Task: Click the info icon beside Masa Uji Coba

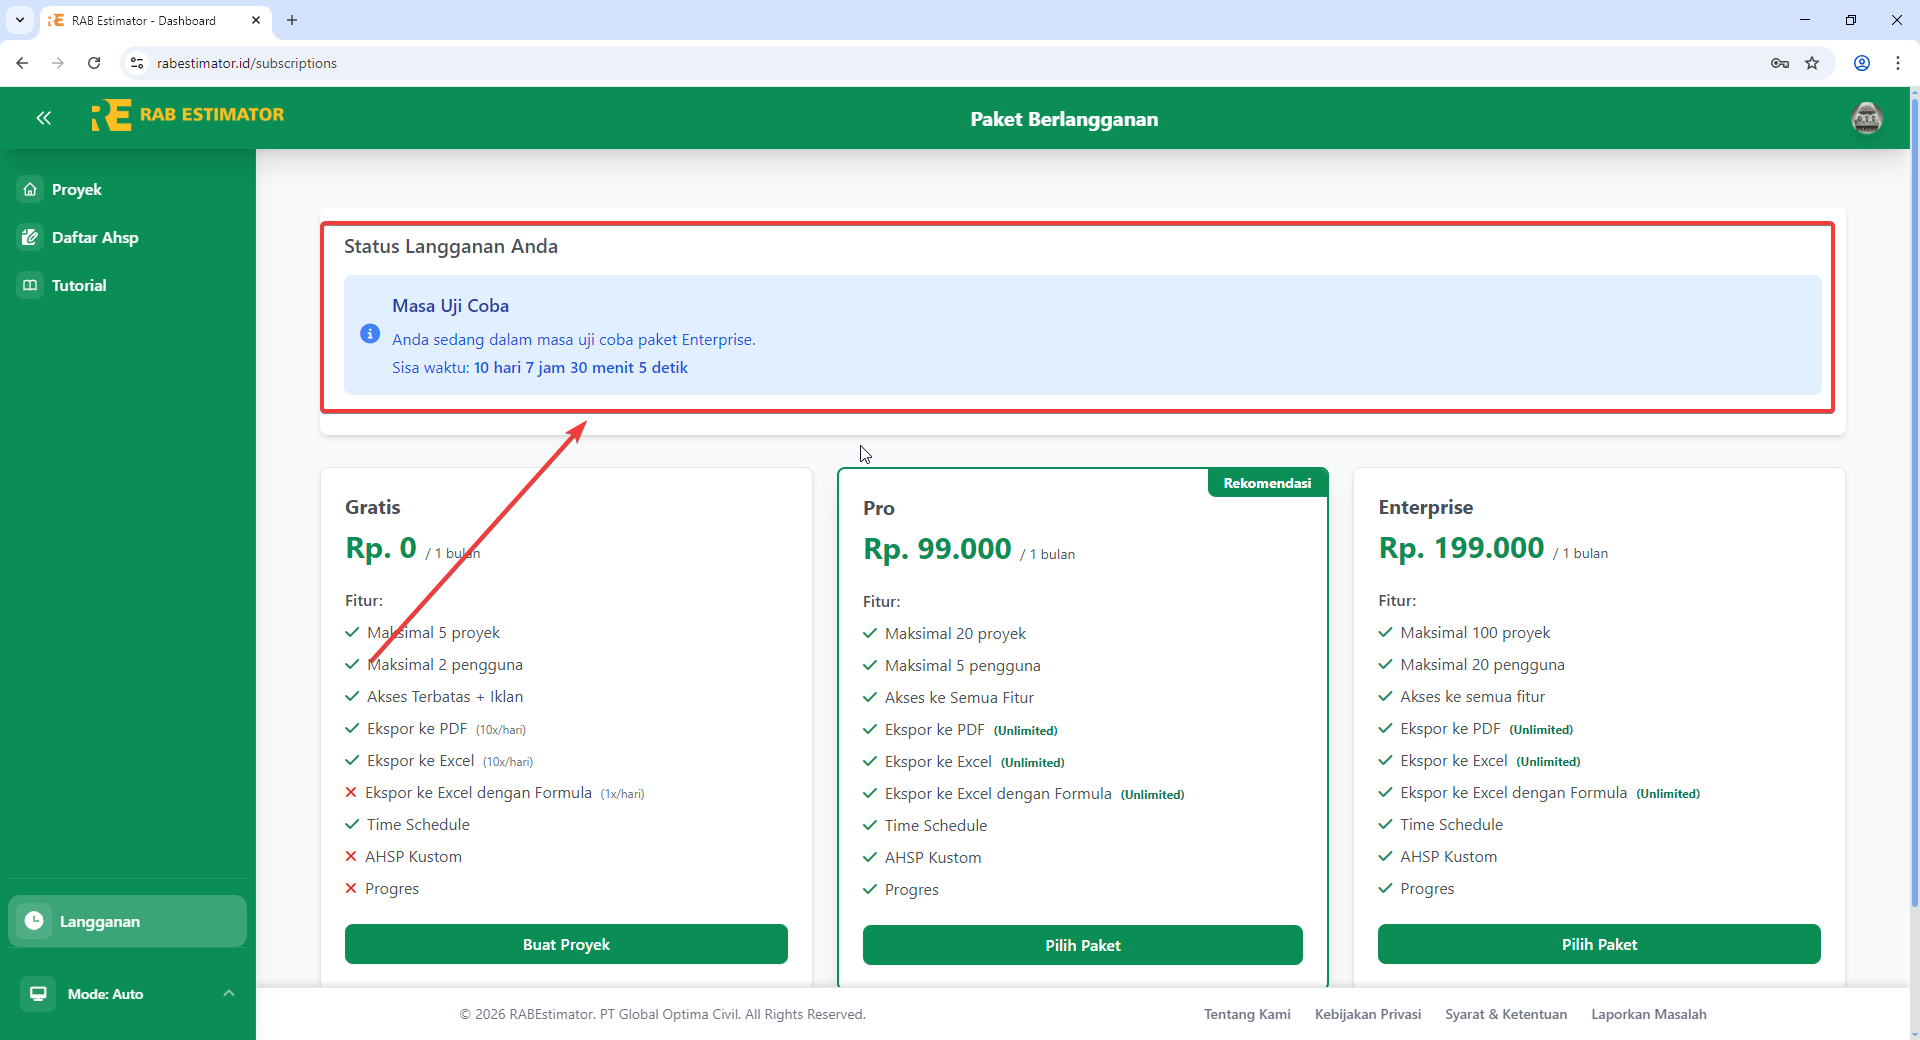Action: pos(370,334)
